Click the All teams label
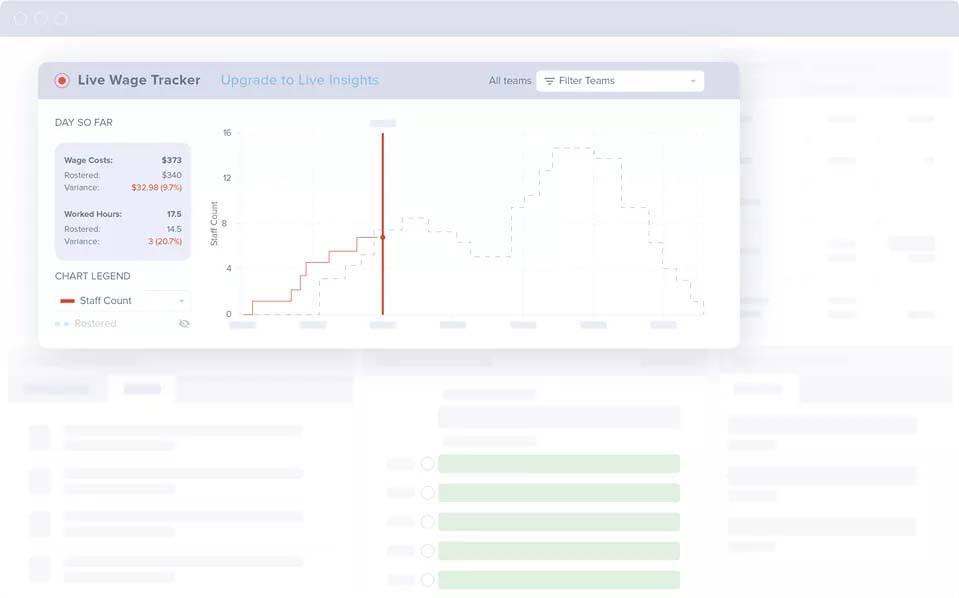This screenshot has width=959, height=598. tap(509, 81)
